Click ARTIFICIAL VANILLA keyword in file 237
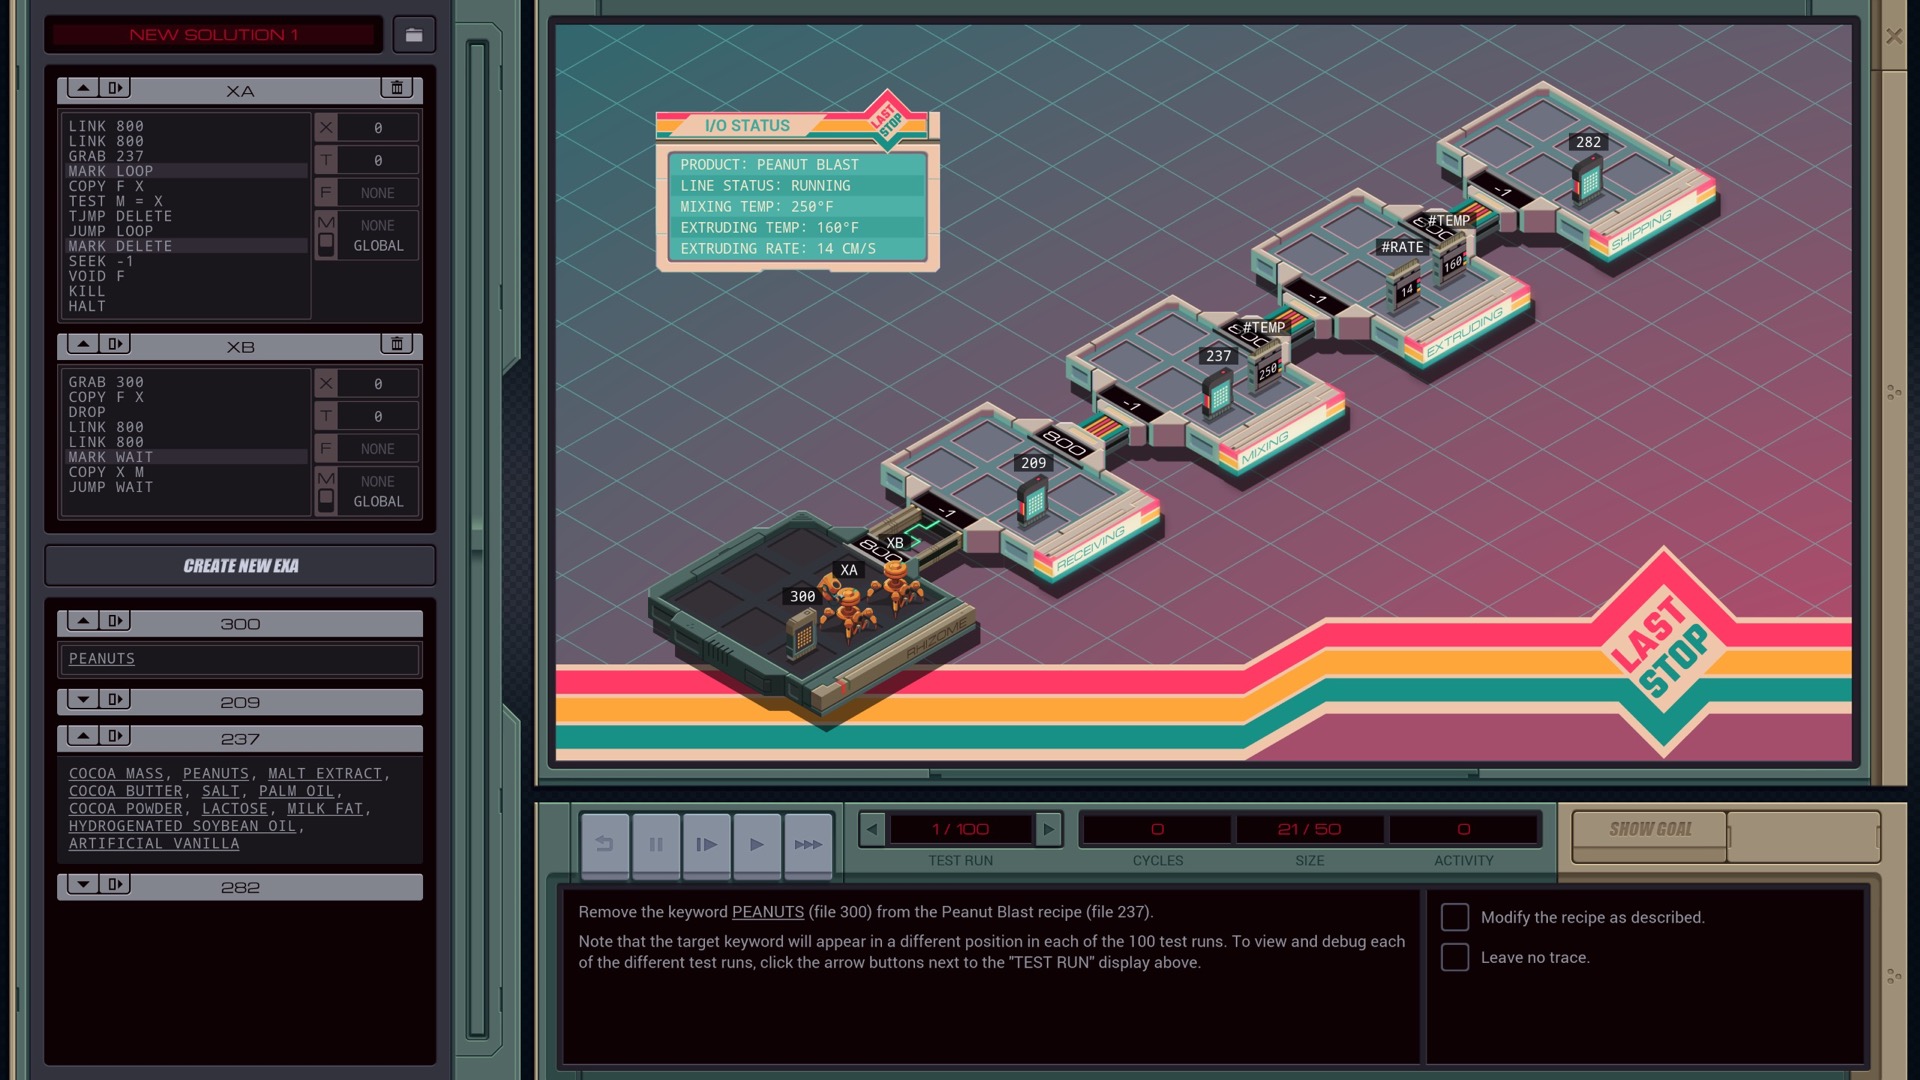This screenshot has height=1080, width=1920. 154,844
